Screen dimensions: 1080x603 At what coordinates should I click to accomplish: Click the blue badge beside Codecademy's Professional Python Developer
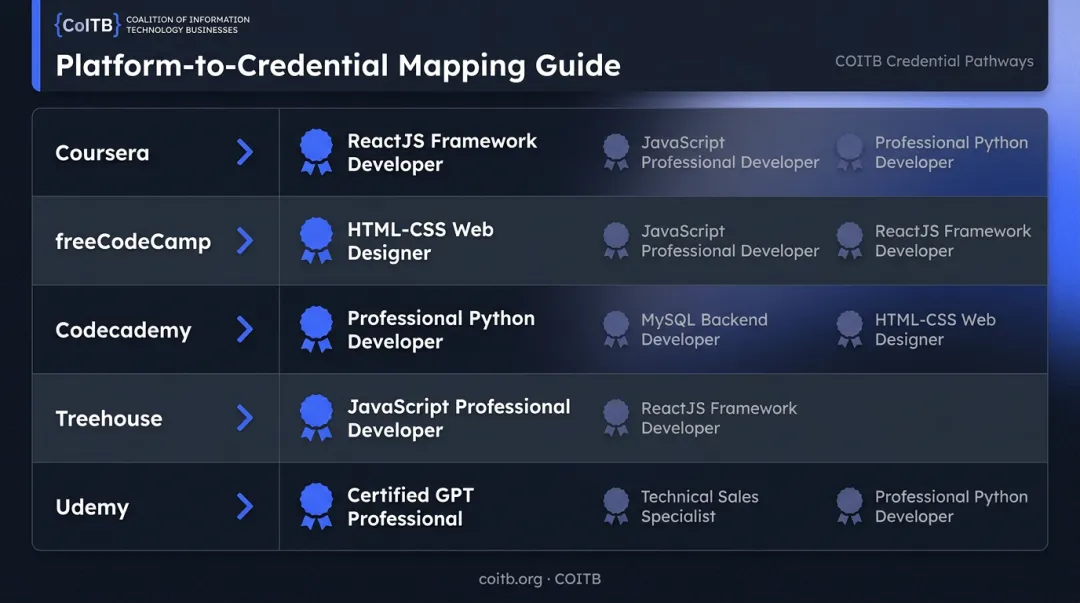pyautogui.click(x=316, y=329)
